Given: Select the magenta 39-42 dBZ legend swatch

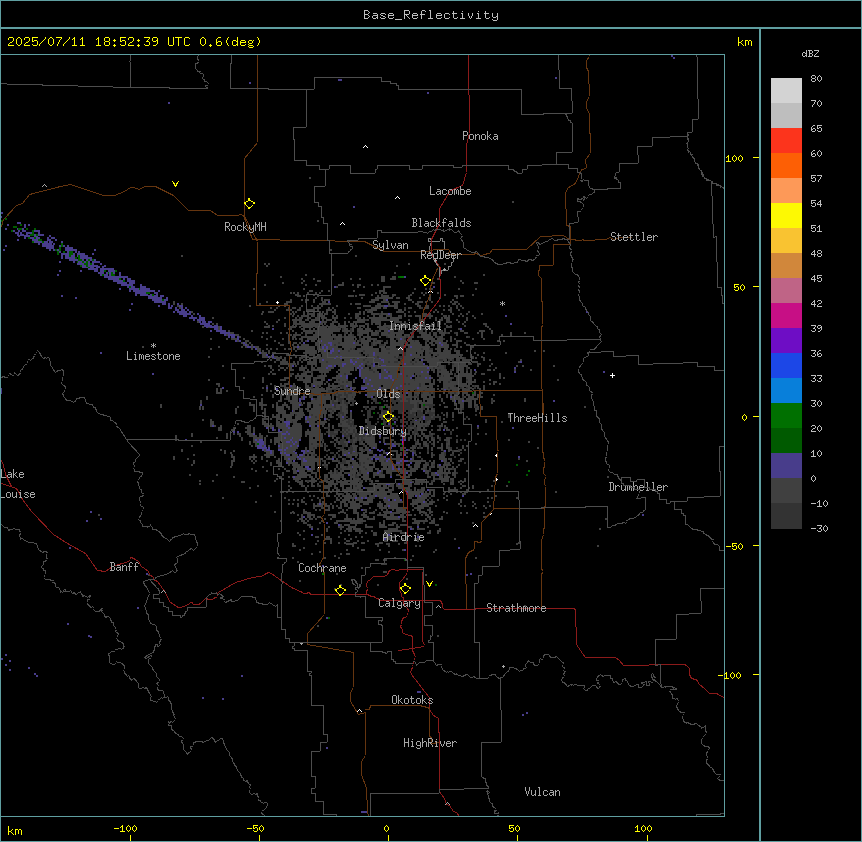Looking at the screenshot, I should [786, 316].
